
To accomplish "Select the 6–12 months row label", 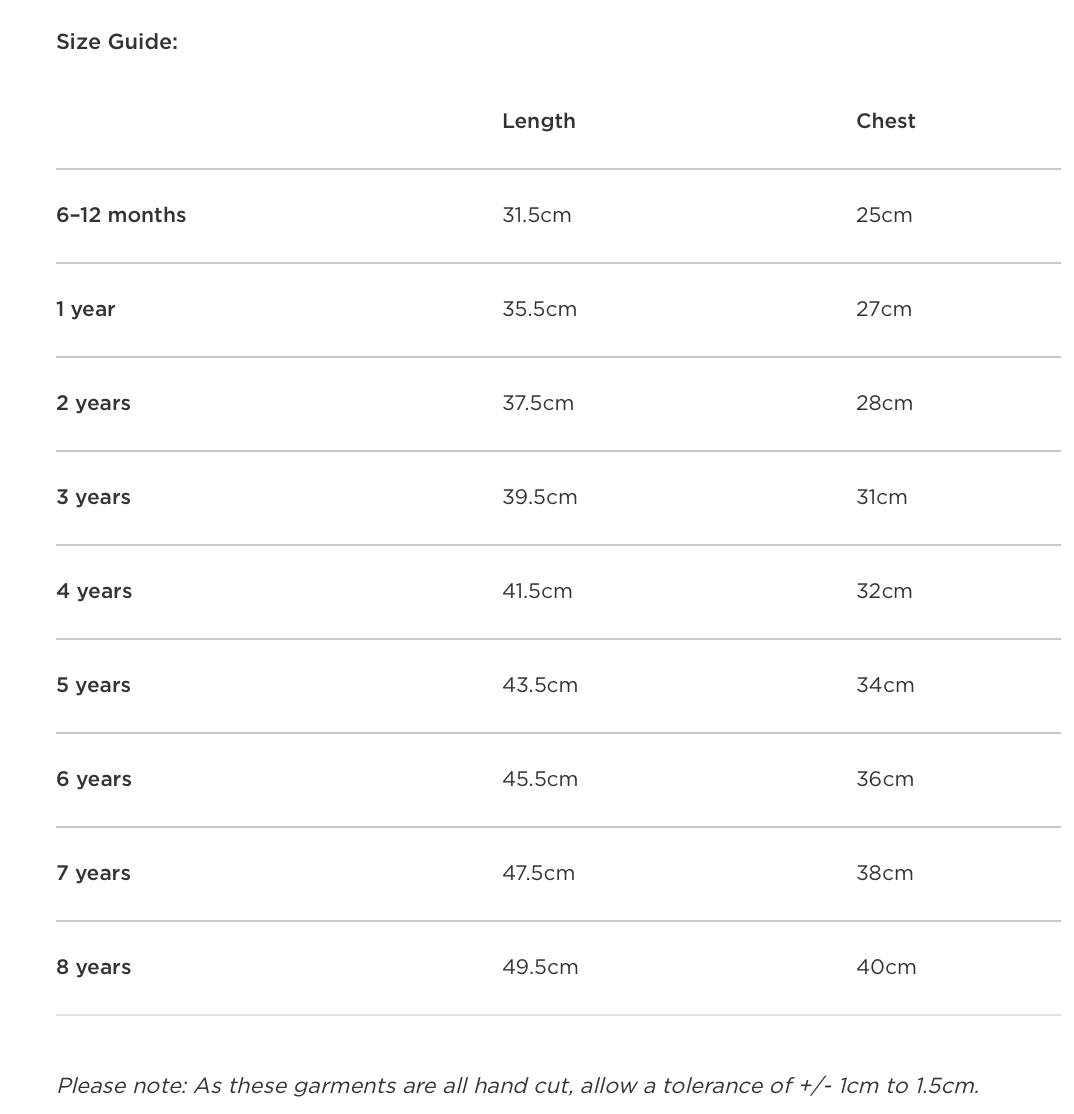I will point(121,215).
